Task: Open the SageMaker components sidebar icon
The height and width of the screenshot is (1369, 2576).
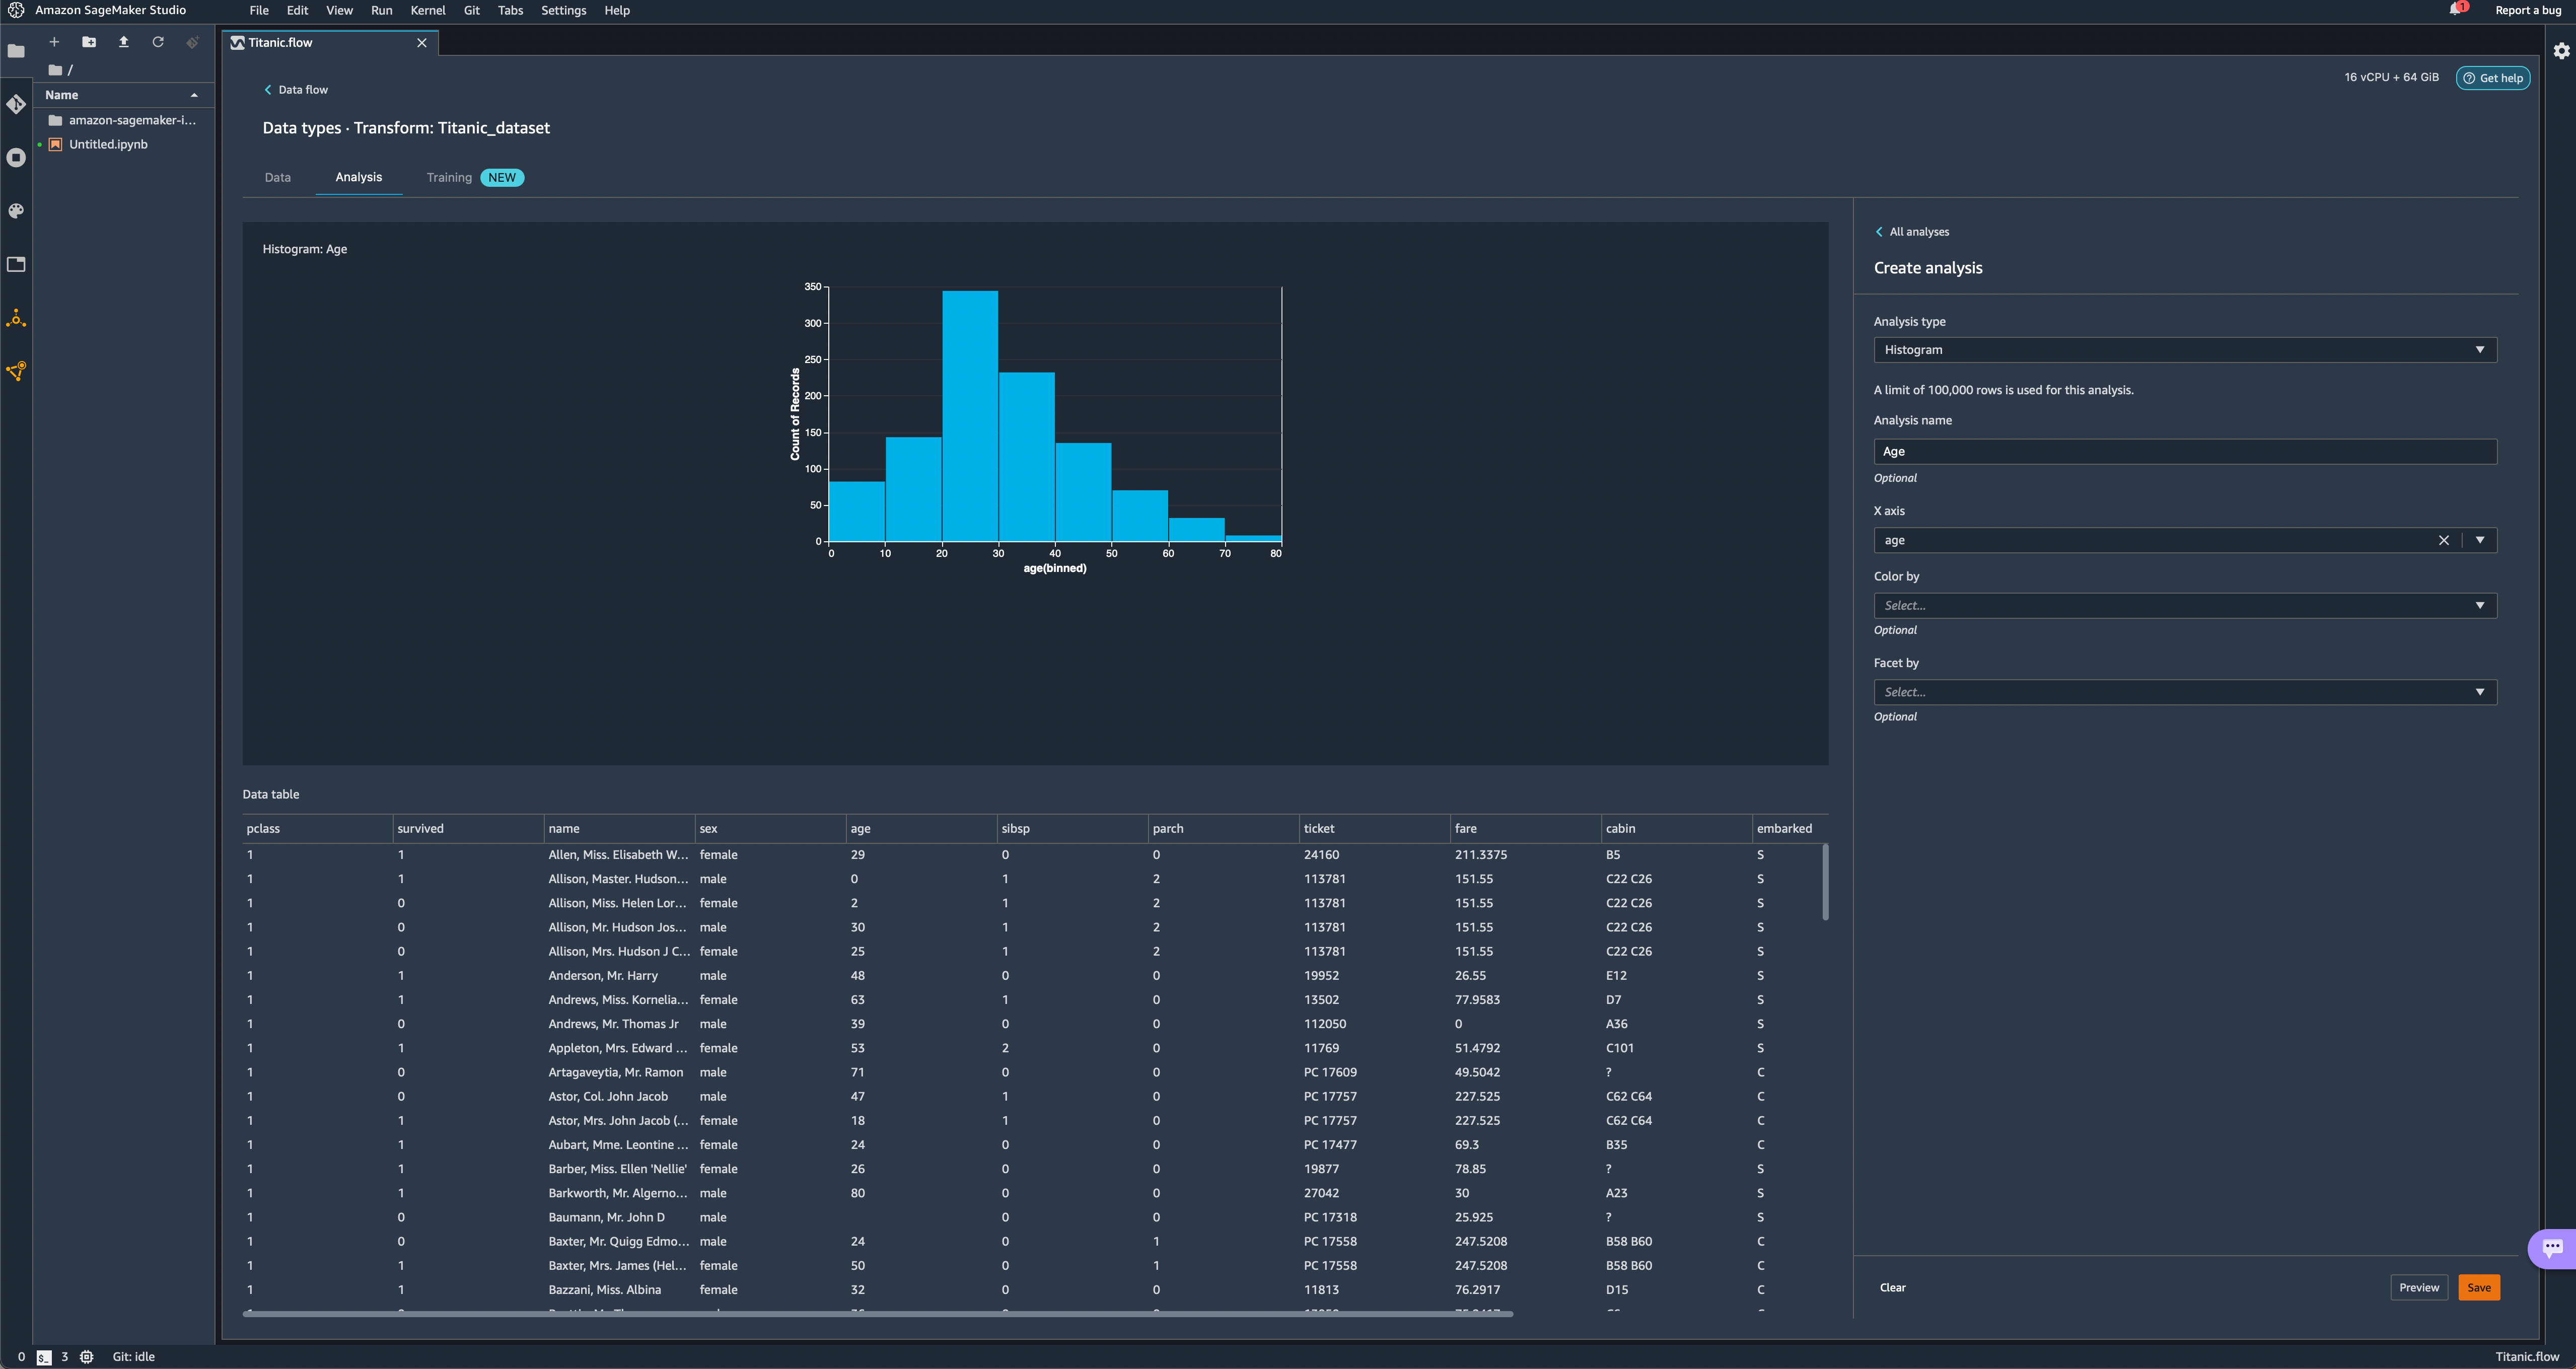Action: (x=16, y=318)
